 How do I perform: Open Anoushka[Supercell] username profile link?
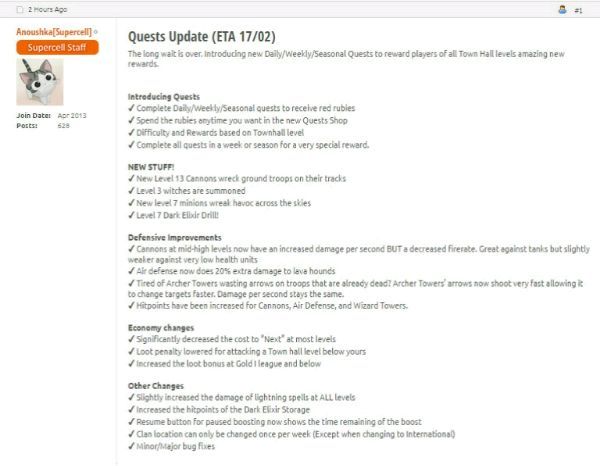(x=54, y=32)
